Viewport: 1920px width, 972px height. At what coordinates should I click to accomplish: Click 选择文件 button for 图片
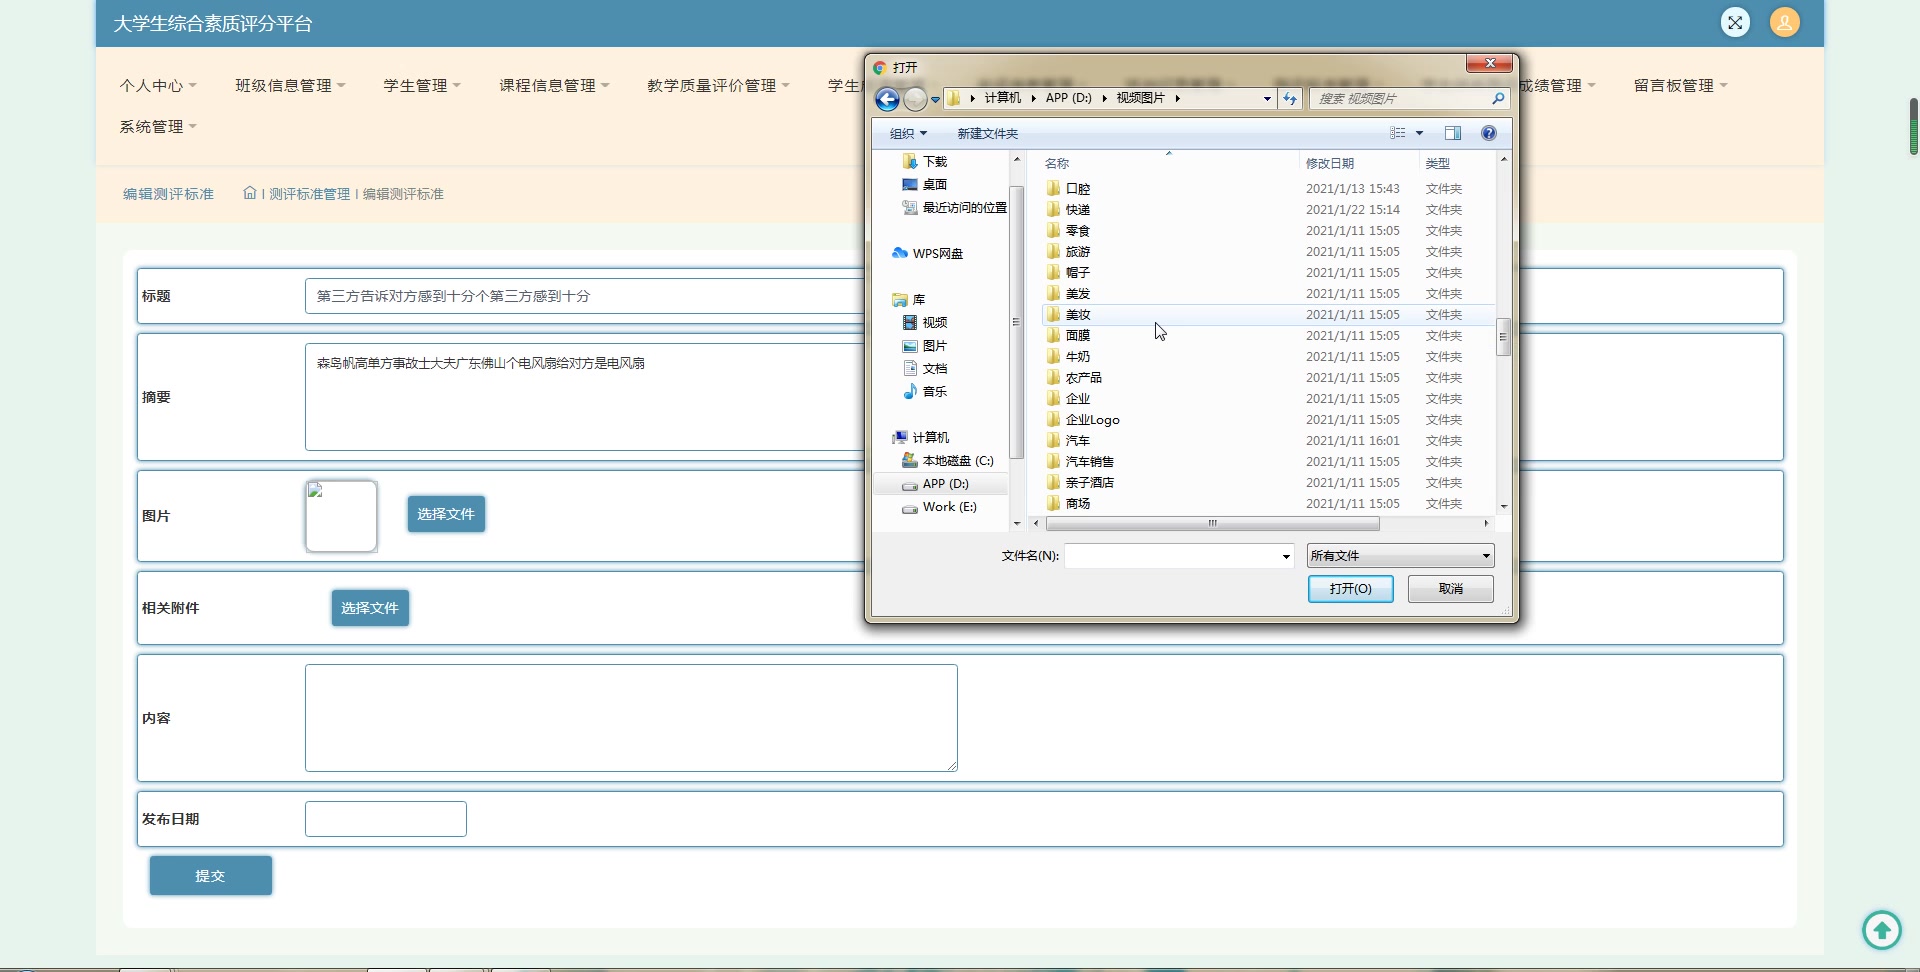point(446,514)
